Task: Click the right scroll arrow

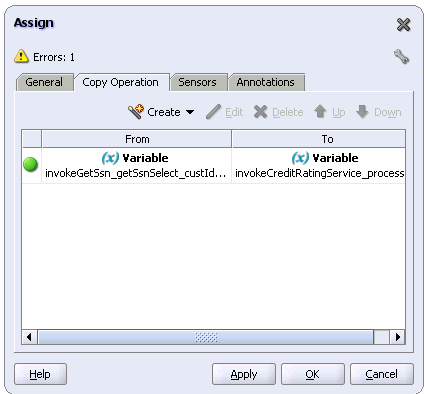Action: (x=398, y=337)
